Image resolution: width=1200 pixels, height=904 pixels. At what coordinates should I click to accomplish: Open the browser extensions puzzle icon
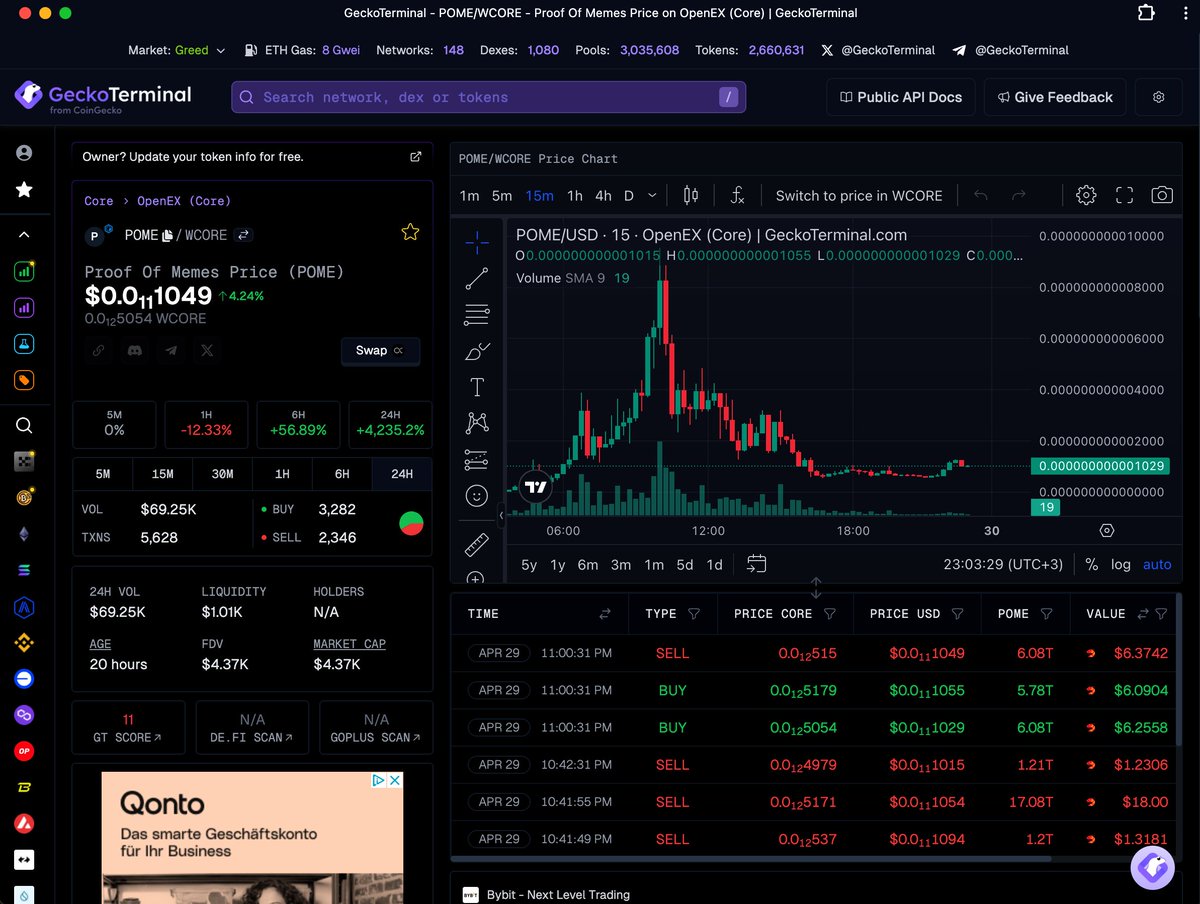(1146, 13)
